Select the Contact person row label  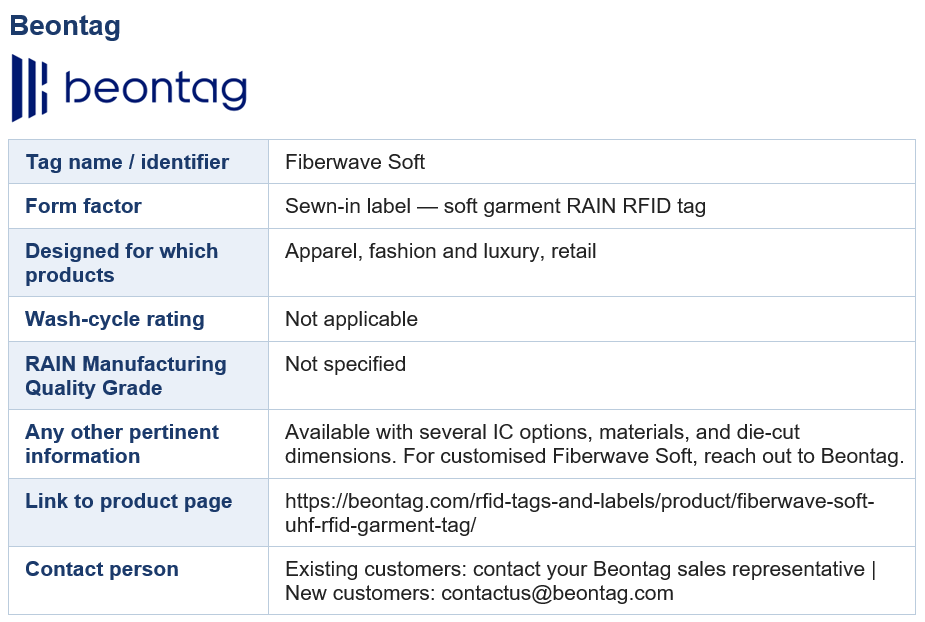tap(101, 569)
